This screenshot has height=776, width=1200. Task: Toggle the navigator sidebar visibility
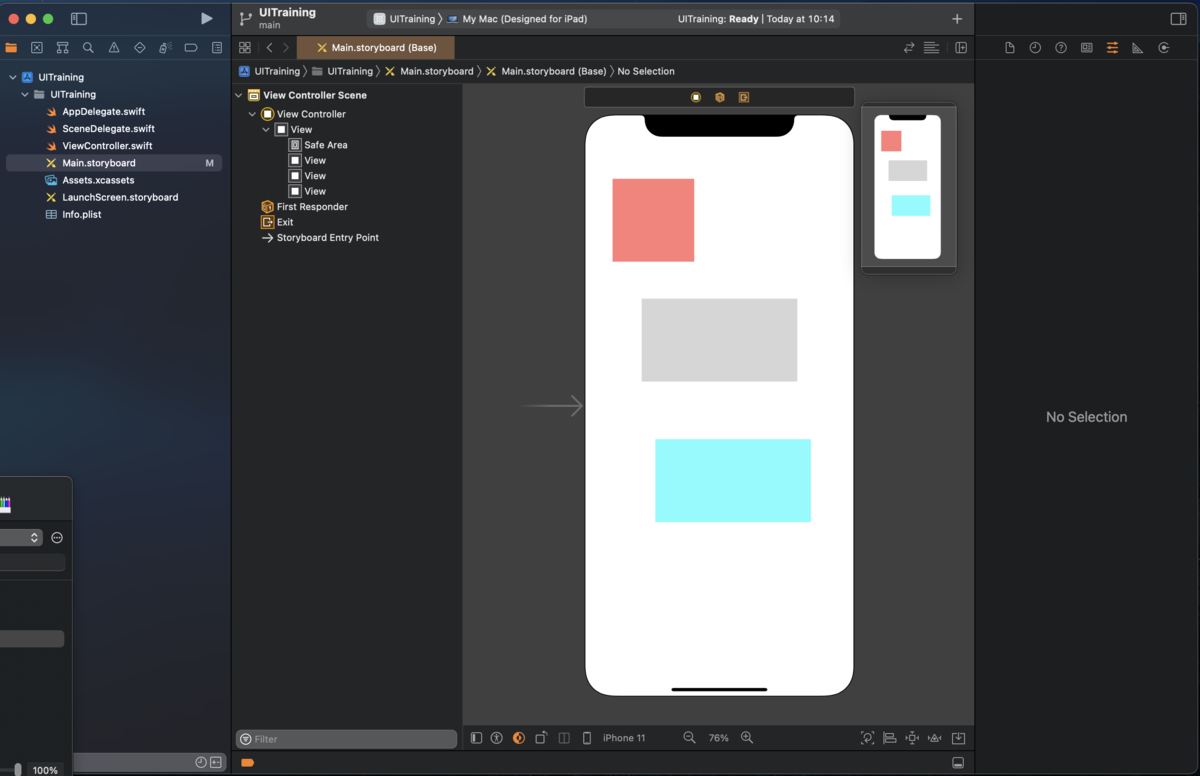[x=79, y=19]
